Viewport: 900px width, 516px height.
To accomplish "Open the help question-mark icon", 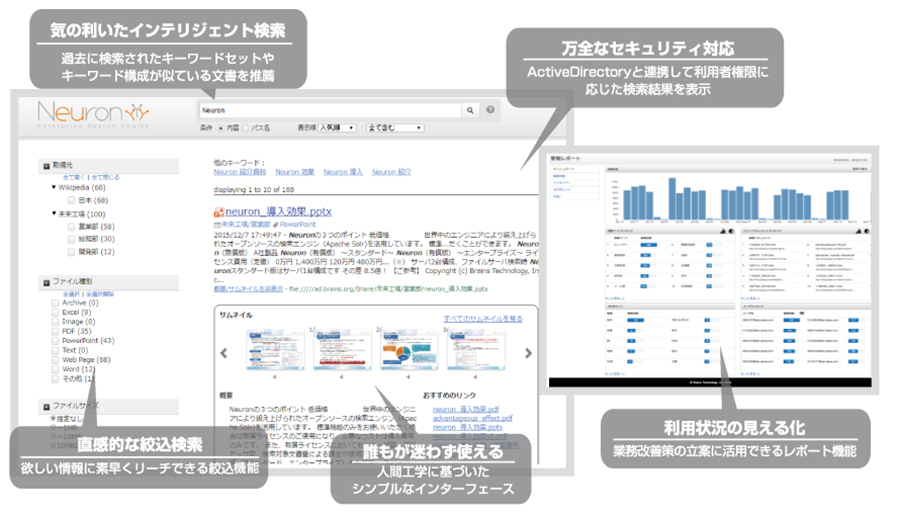I will click(490, 110).
